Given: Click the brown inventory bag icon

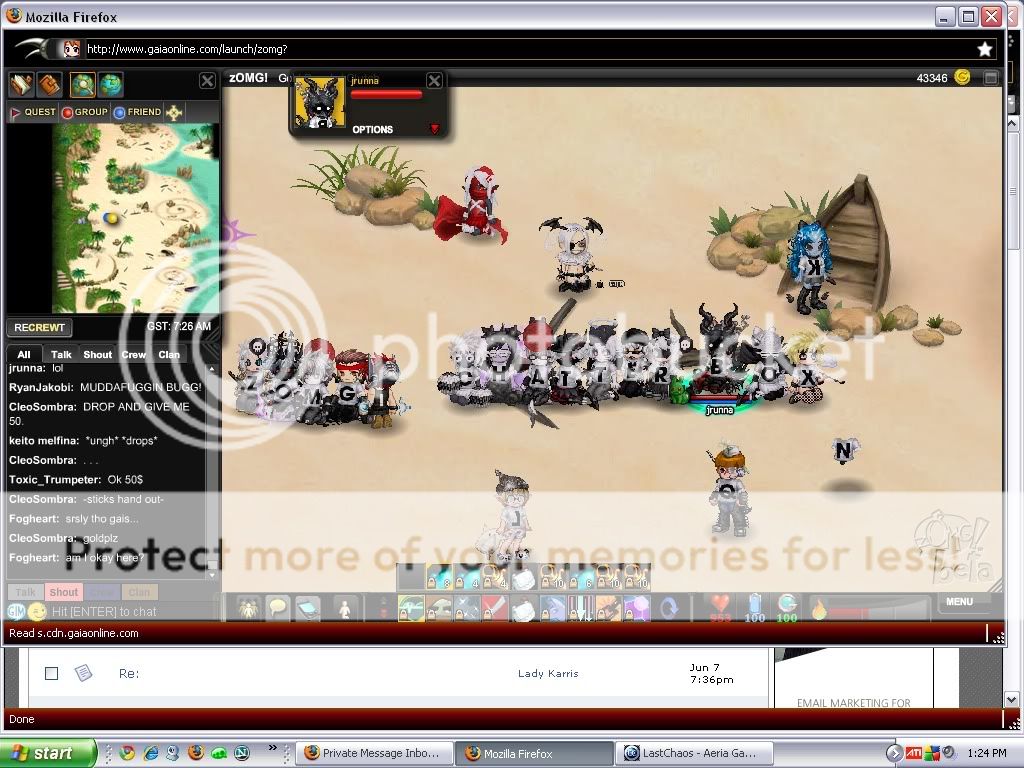Looking at the screenshot, I should [49, 84].
